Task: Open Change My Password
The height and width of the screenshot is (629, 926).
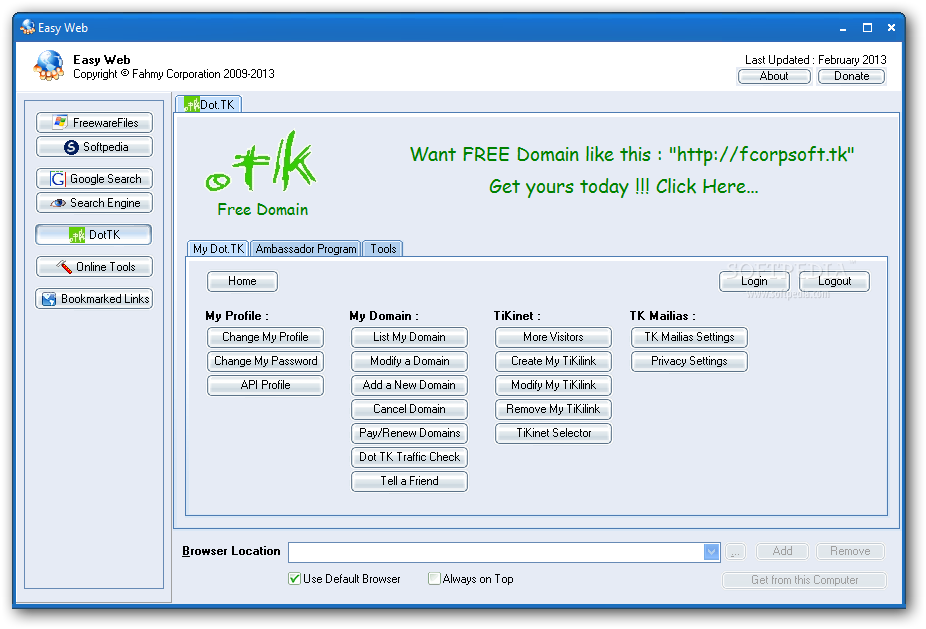Action: pos(265,361)
